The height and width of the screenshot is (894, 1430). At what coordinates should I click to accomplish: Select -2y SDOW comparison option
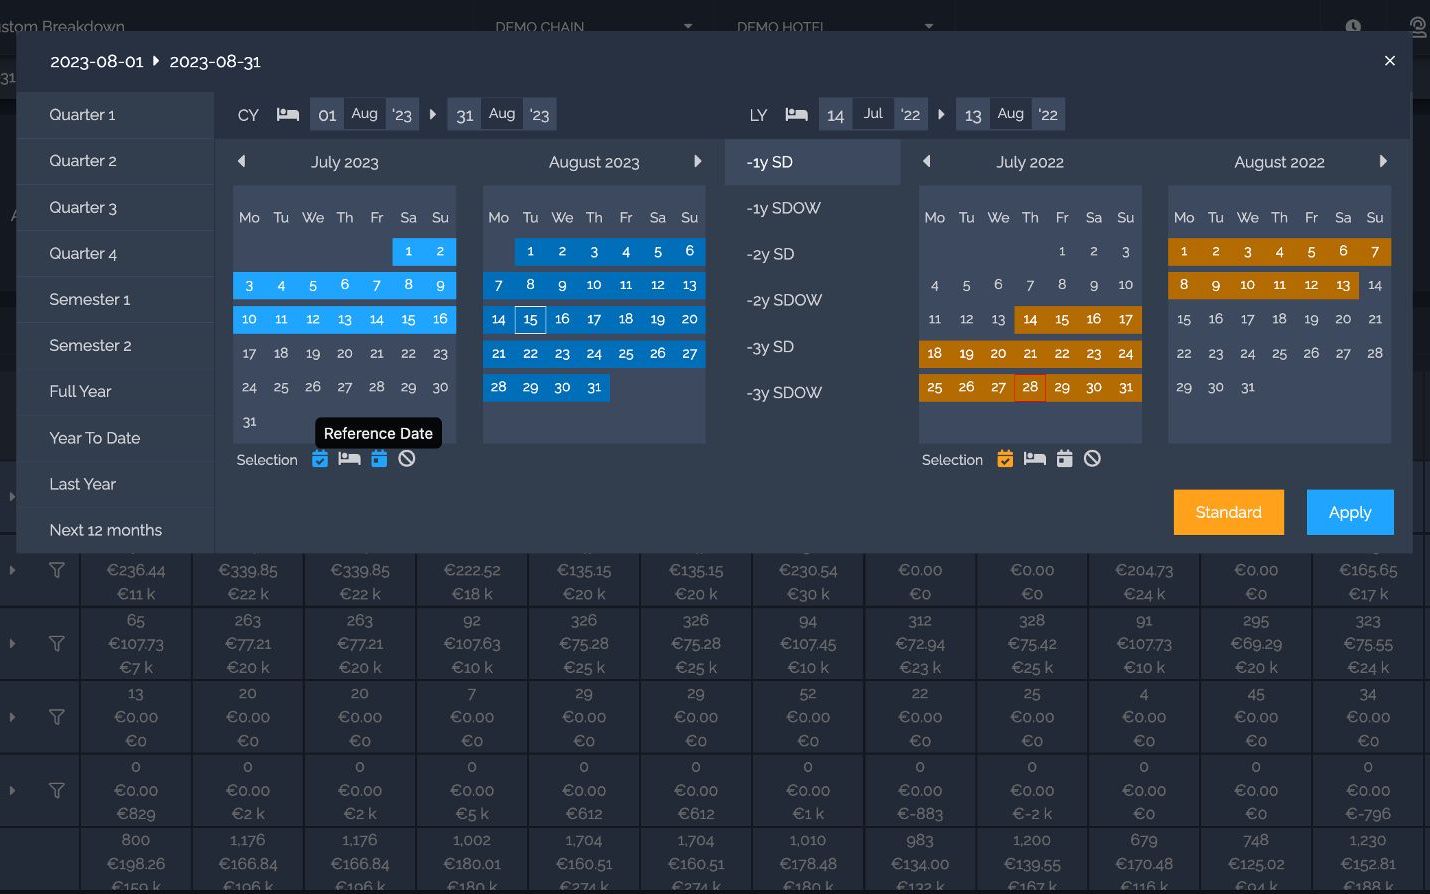pos(812,300)
